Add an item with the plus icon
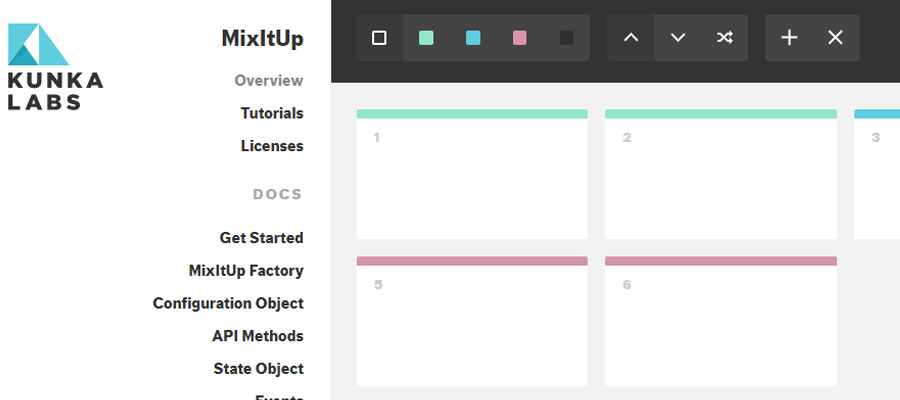Image resolution: width=900 pixels, height=400 pixels. (789, 38)
